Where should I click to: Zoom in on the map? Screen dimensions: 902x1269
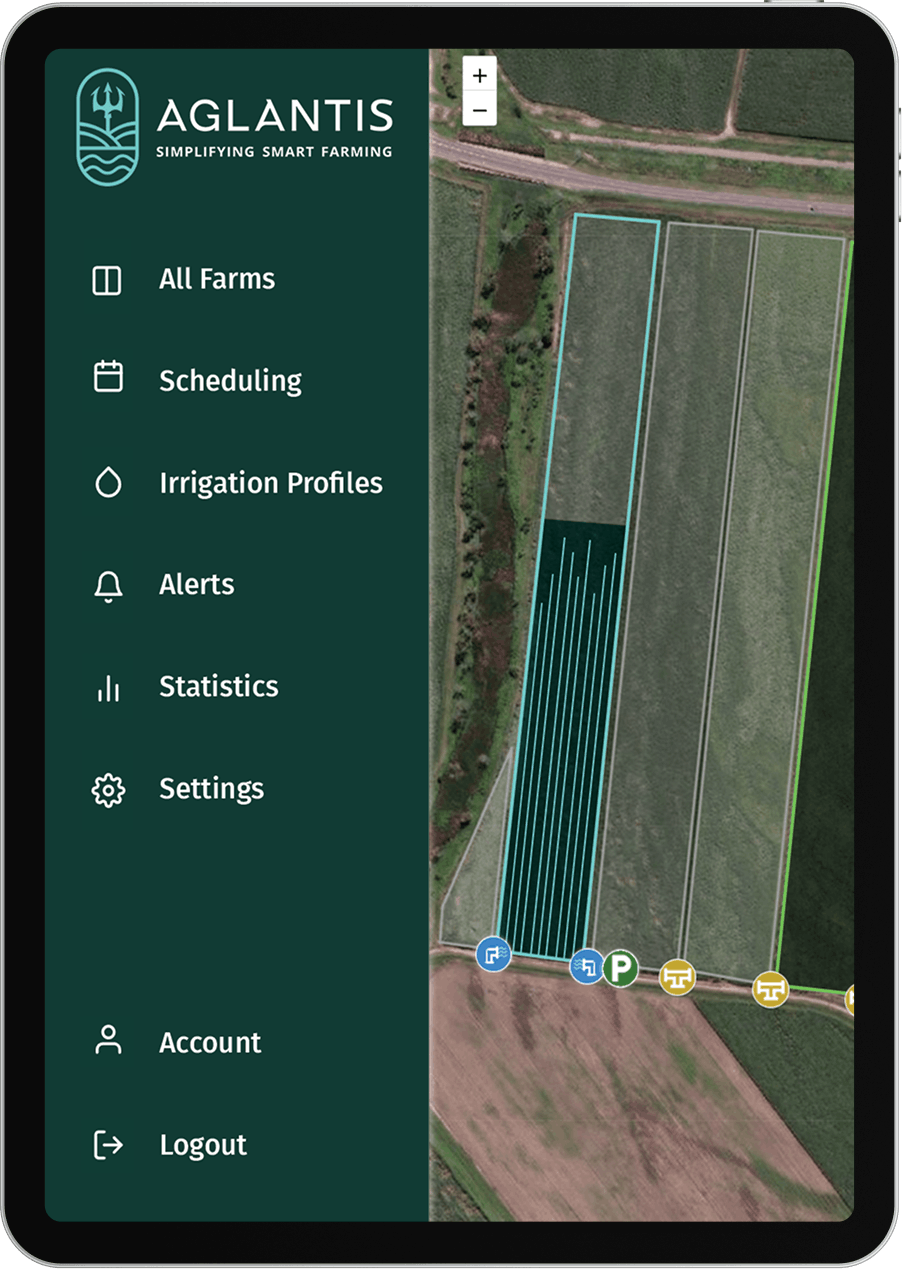coord(480,75)
